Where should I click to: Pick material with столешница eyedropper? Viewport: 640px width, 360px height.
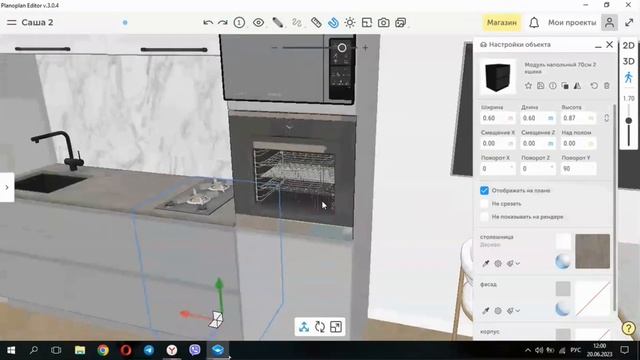point(486,263)
